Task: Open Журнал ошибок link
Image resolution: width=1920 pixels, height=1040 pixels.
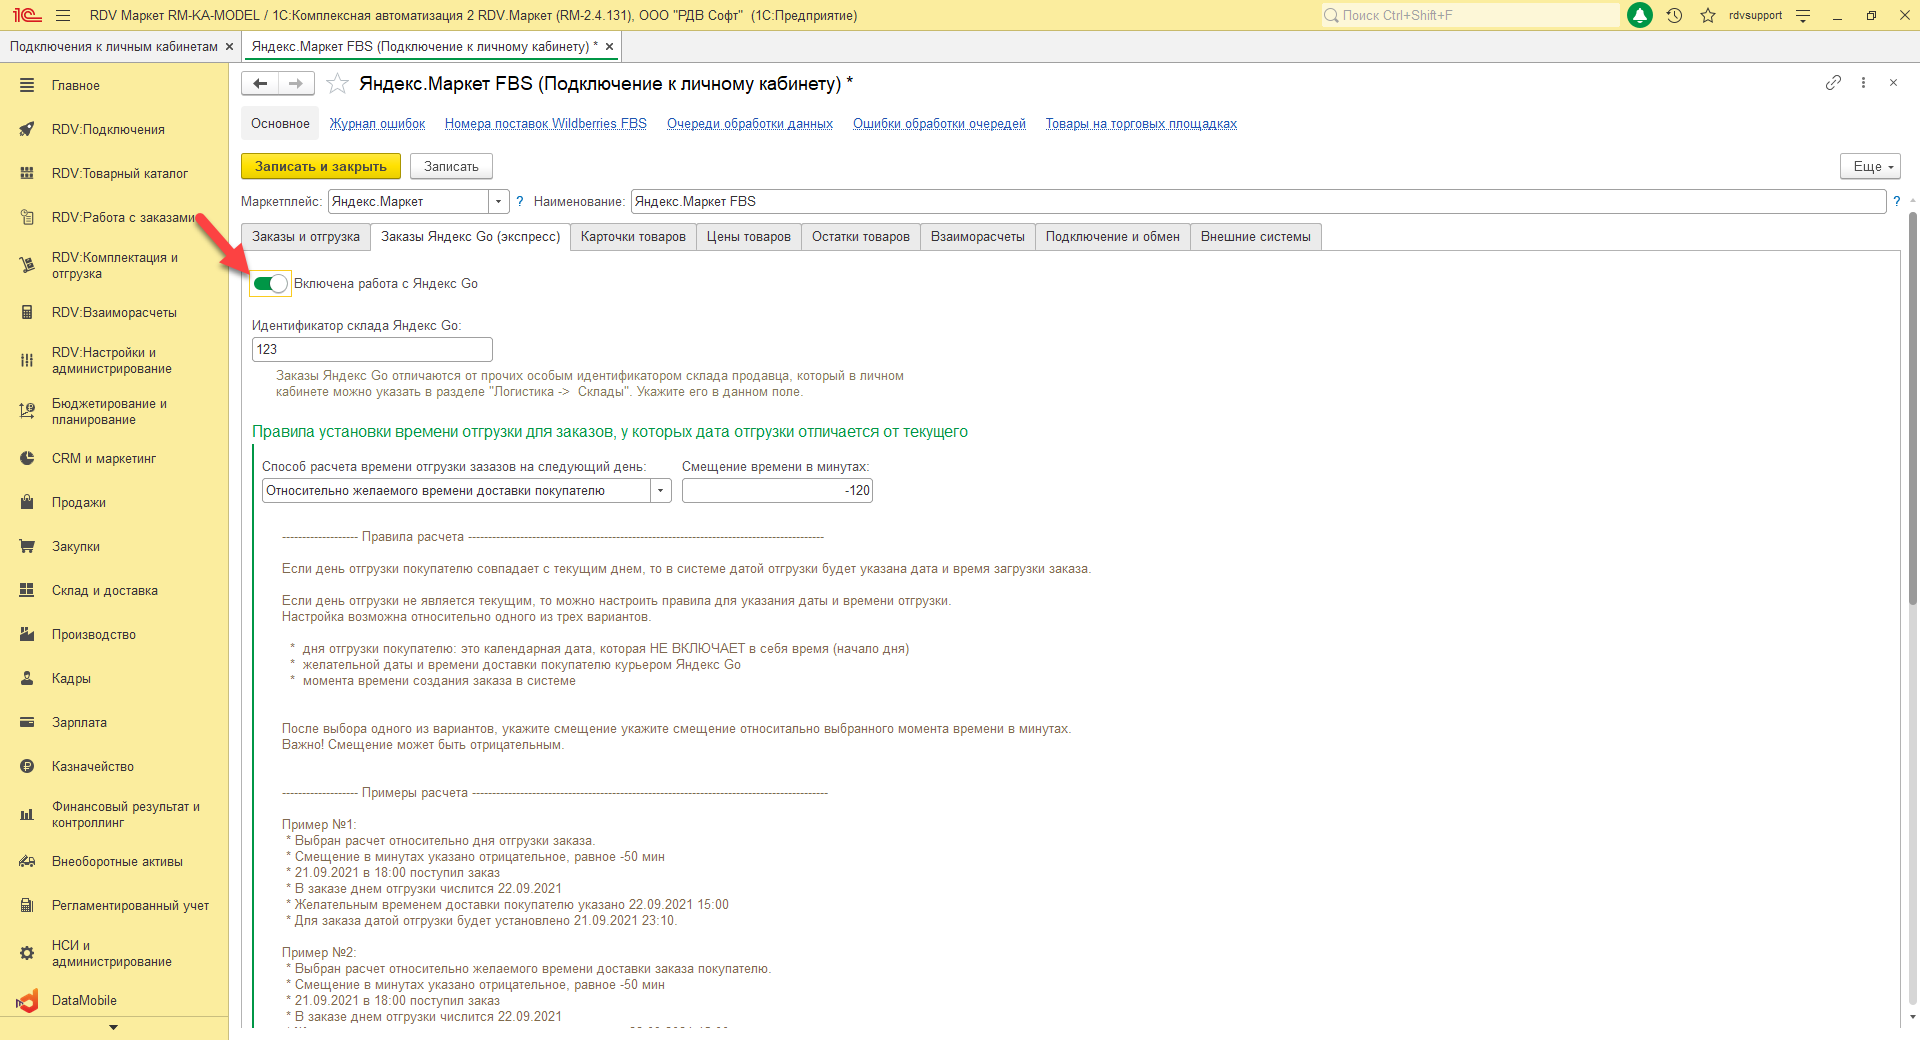Action: (378, 124)
